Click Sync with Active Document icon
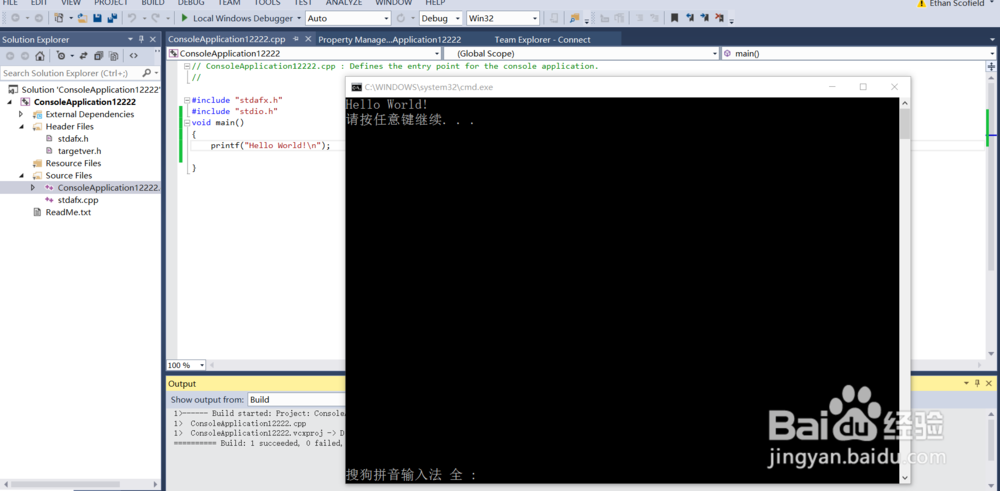 (x=84, y=56)
